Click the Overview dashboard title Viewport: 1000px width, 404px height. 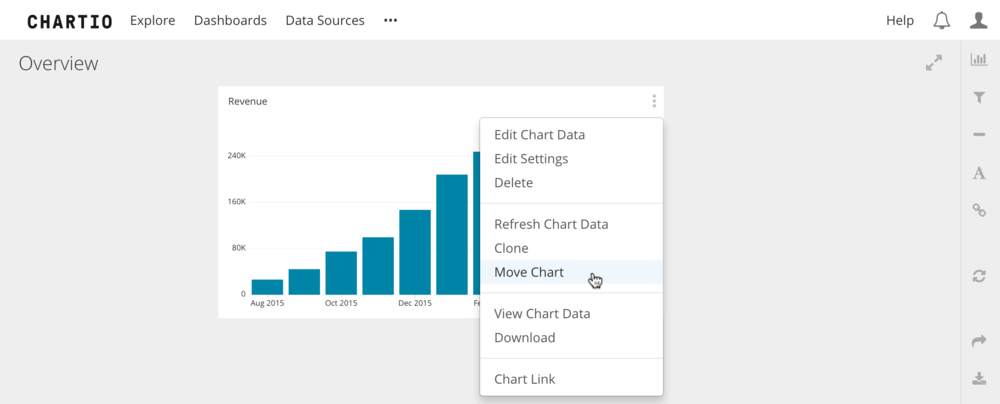click(x=58, y=63)
